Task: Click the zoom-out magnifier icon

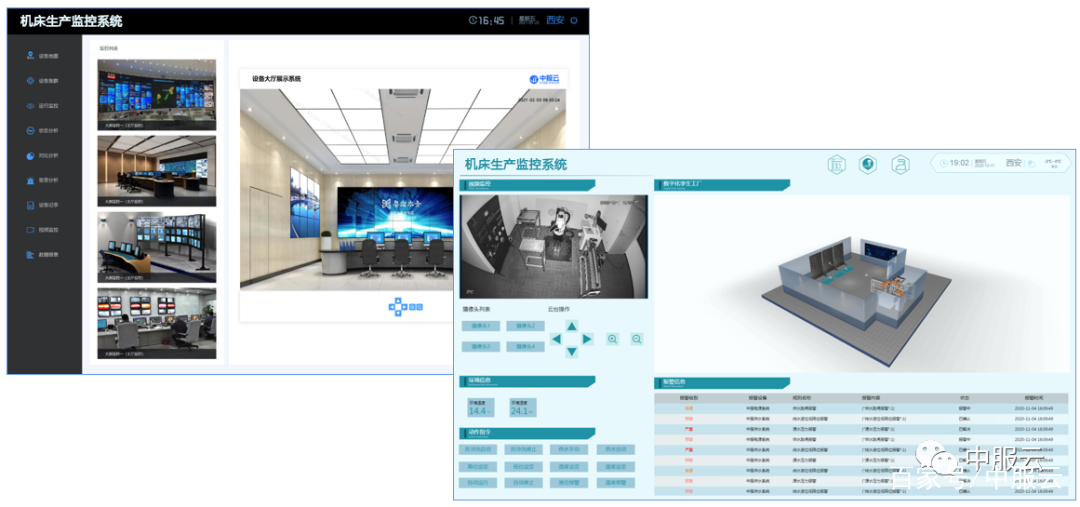Action: click(636, 339)
